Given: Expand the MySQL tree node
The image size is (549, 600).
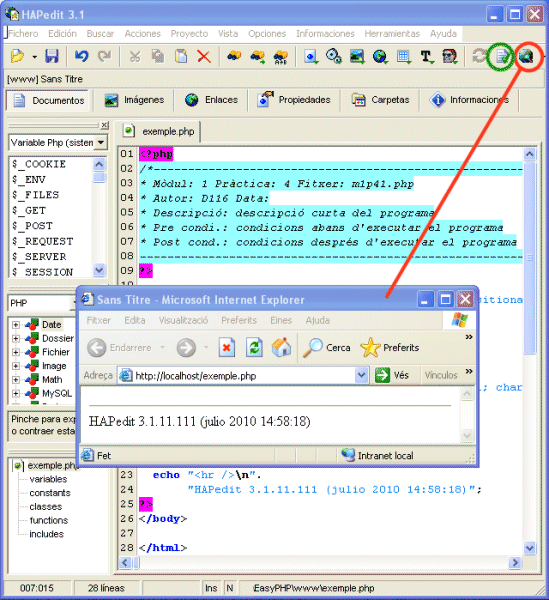Looking at the screenshot, I should 16,393.
